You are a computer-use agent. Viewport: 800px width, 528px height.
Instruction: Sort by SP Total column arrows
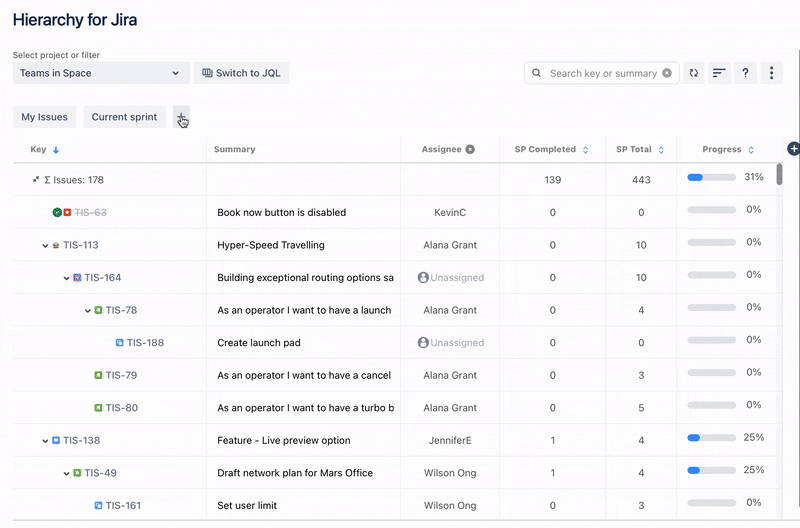point(661,149)
